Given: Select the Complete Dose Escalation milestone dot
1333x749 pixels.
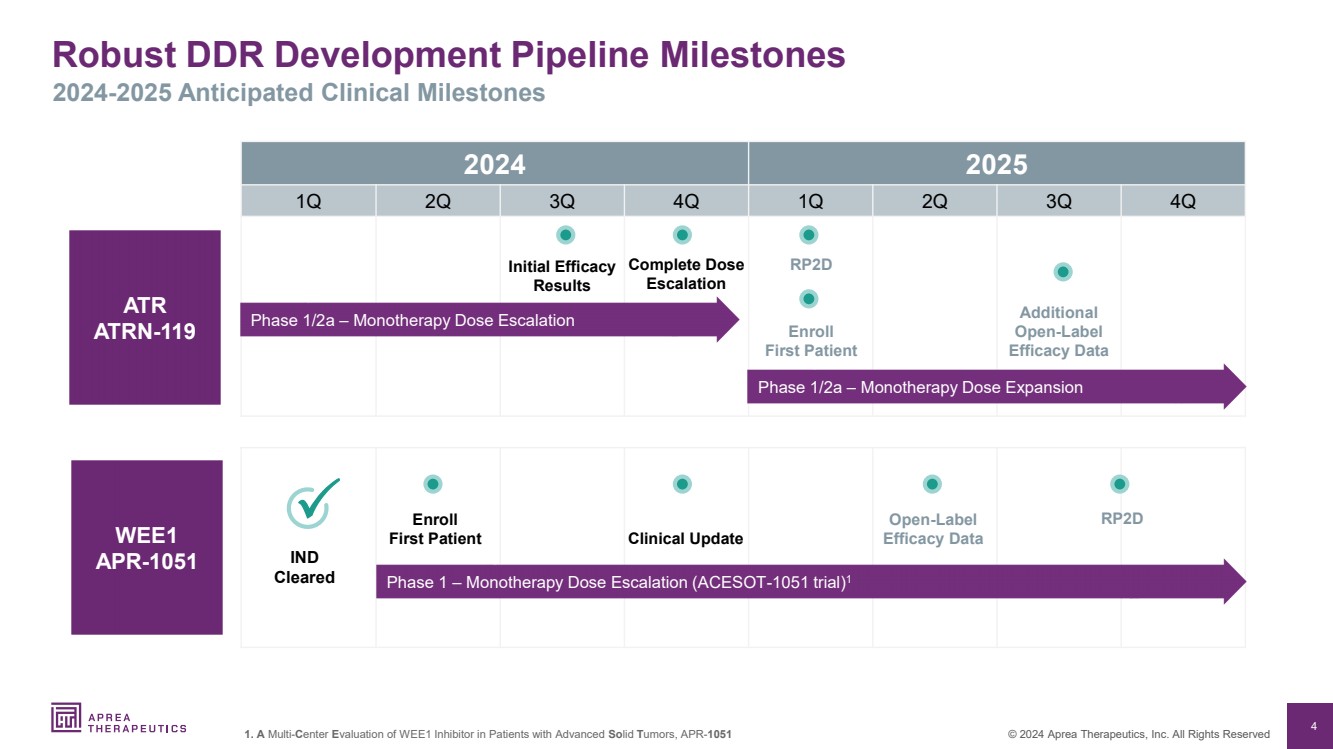Looking at the screenshot, I should (682, 235).
